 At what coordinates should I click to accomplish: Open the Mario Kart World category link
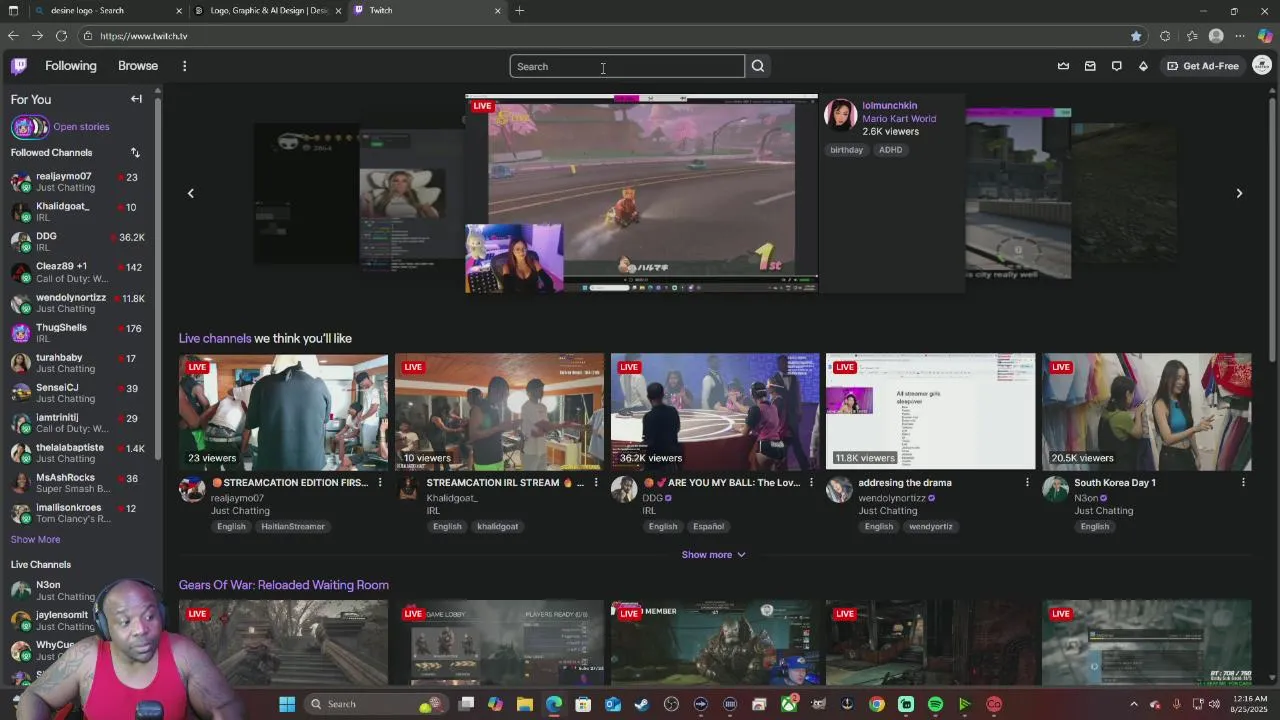899,118
